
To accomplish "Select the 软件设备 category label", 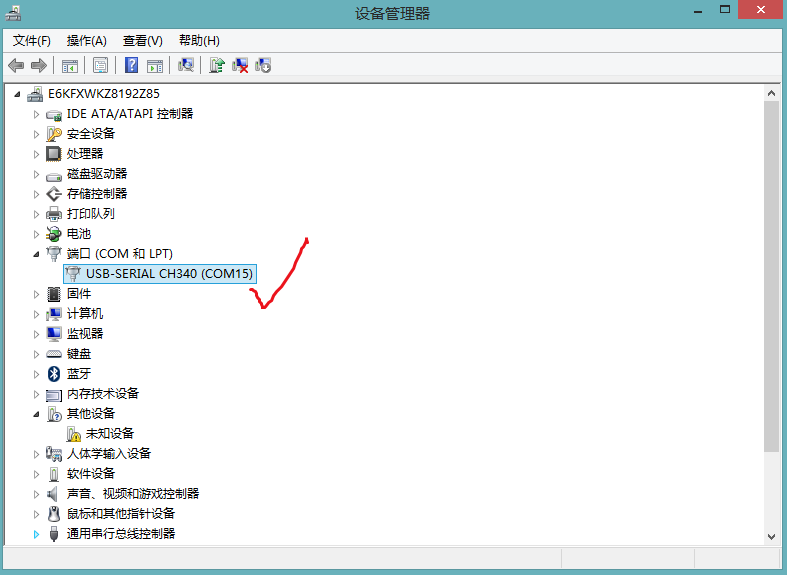I will (x=91, y=474).
